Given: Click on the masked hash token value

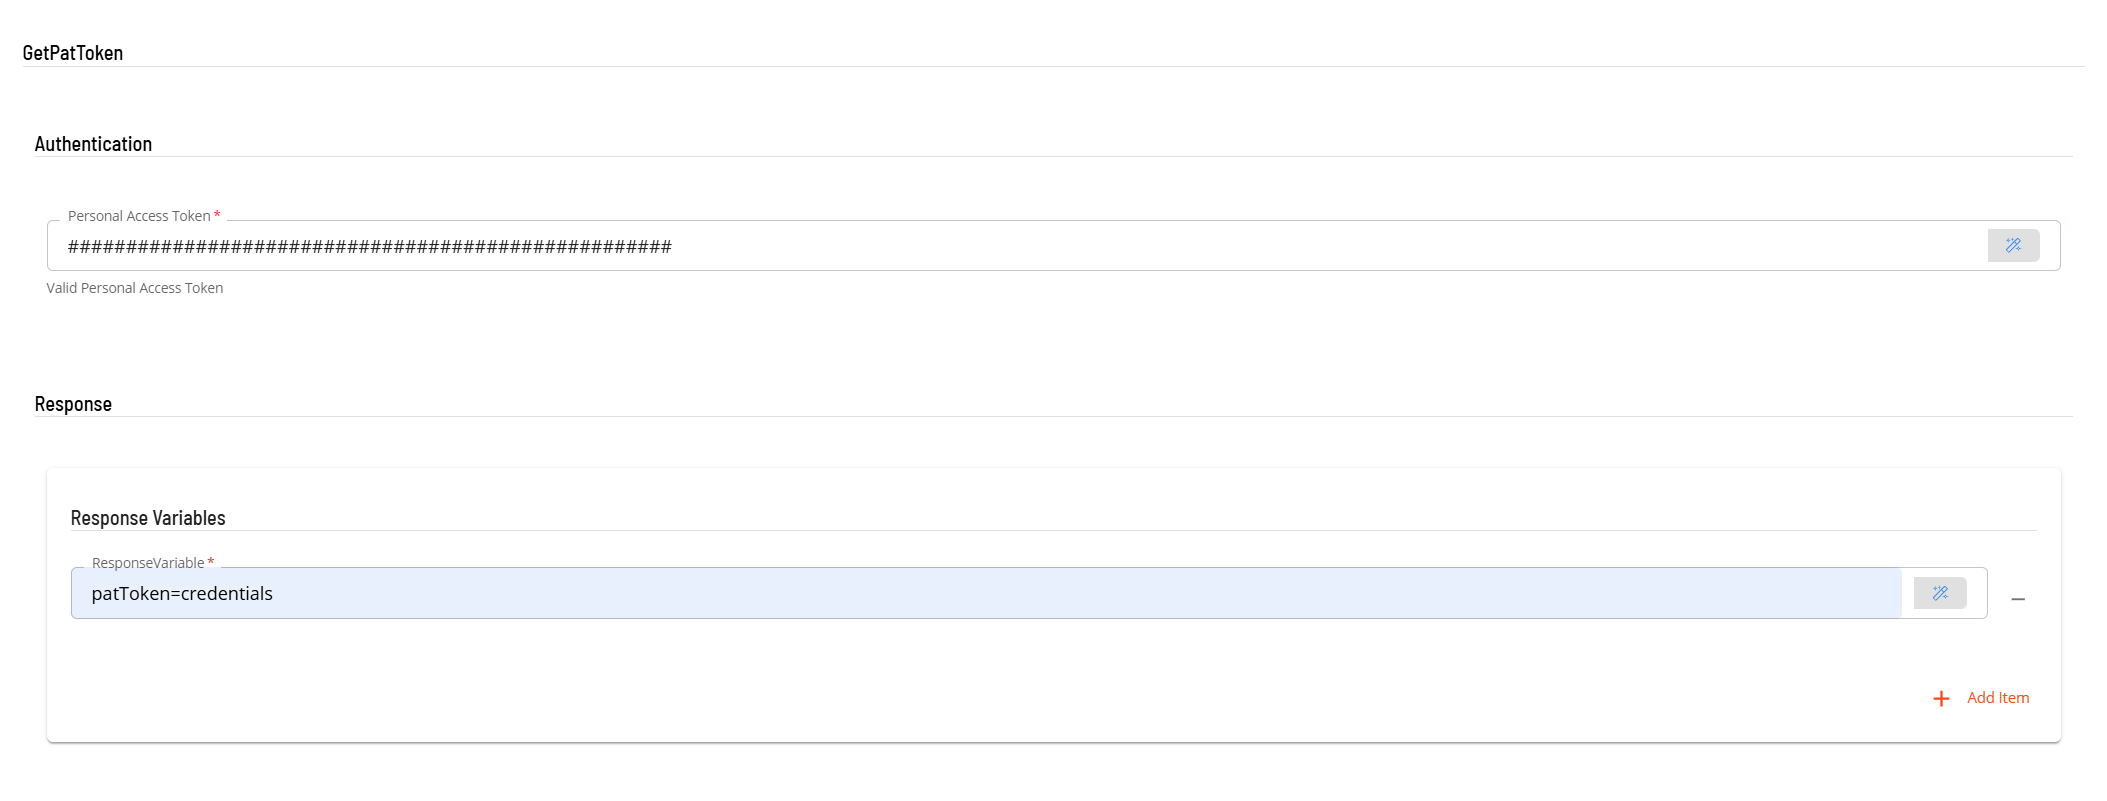Looking at the screenshot, I should pos(369,247).
